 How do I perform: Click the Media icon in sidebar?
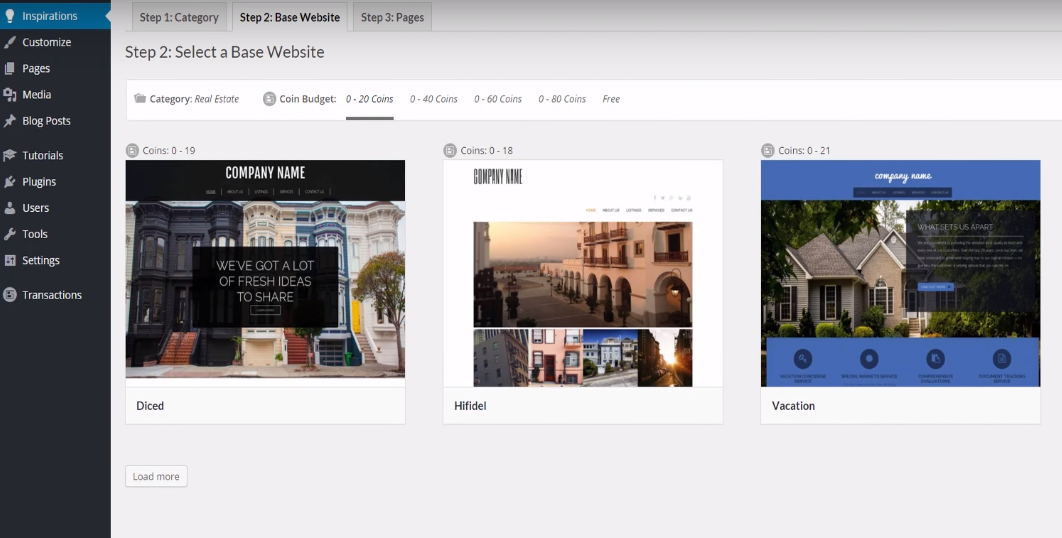pyautogui.click(x=10, y=94)
